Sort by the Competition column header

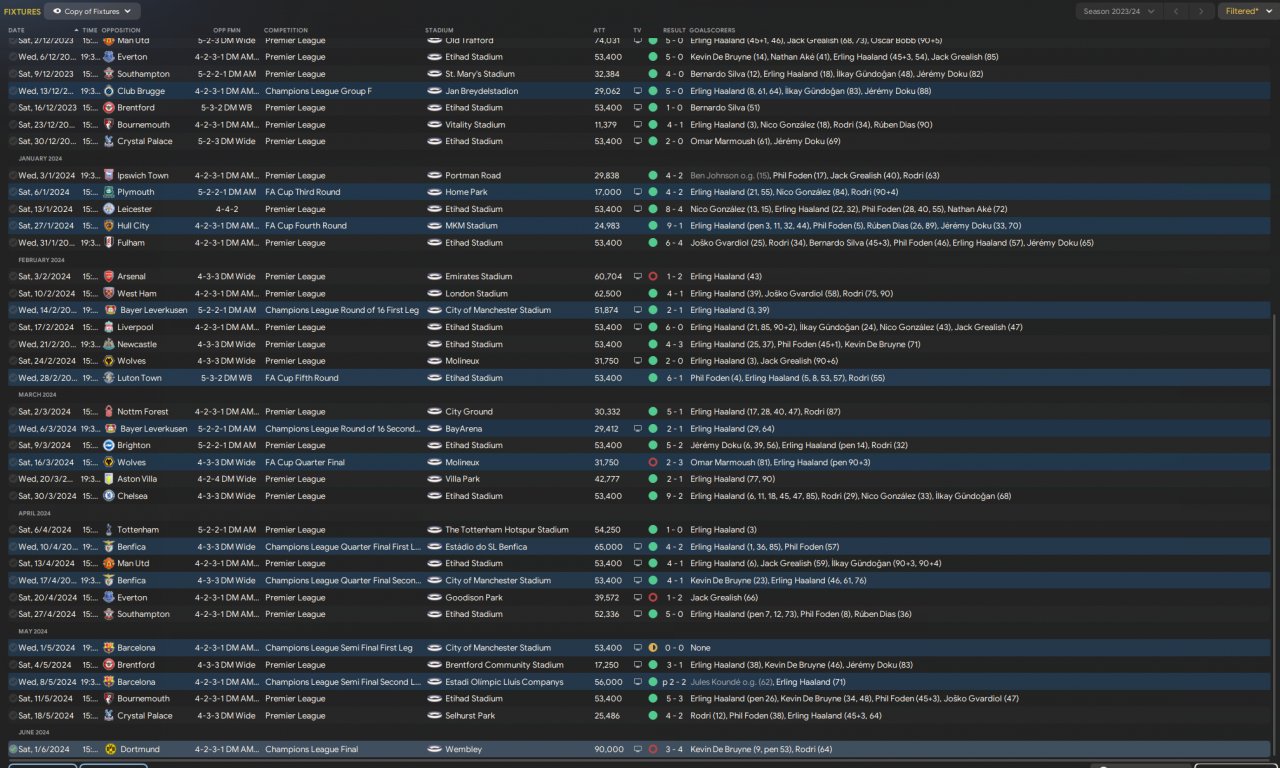pos(286,30)
